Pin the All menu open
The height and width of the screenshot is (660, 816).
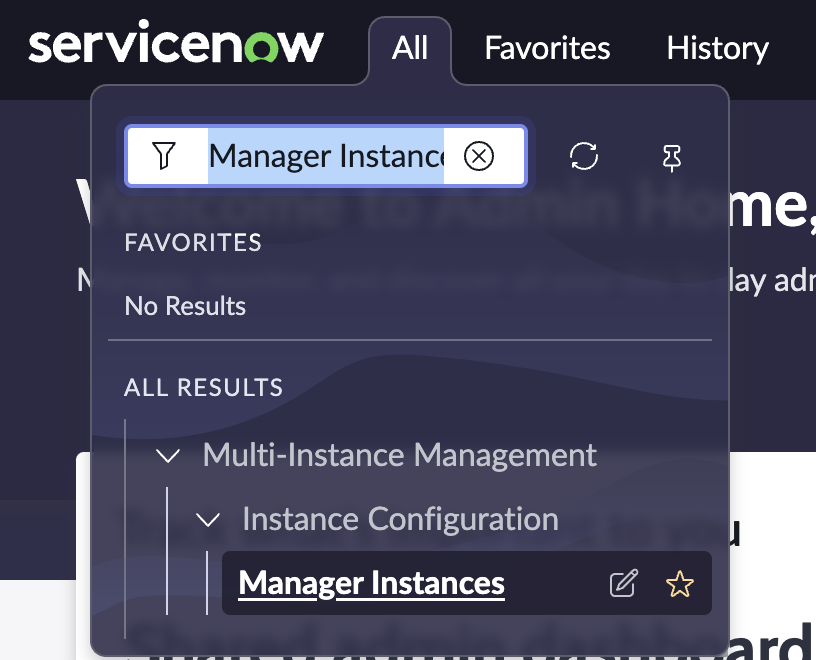(x=671, y=157)
